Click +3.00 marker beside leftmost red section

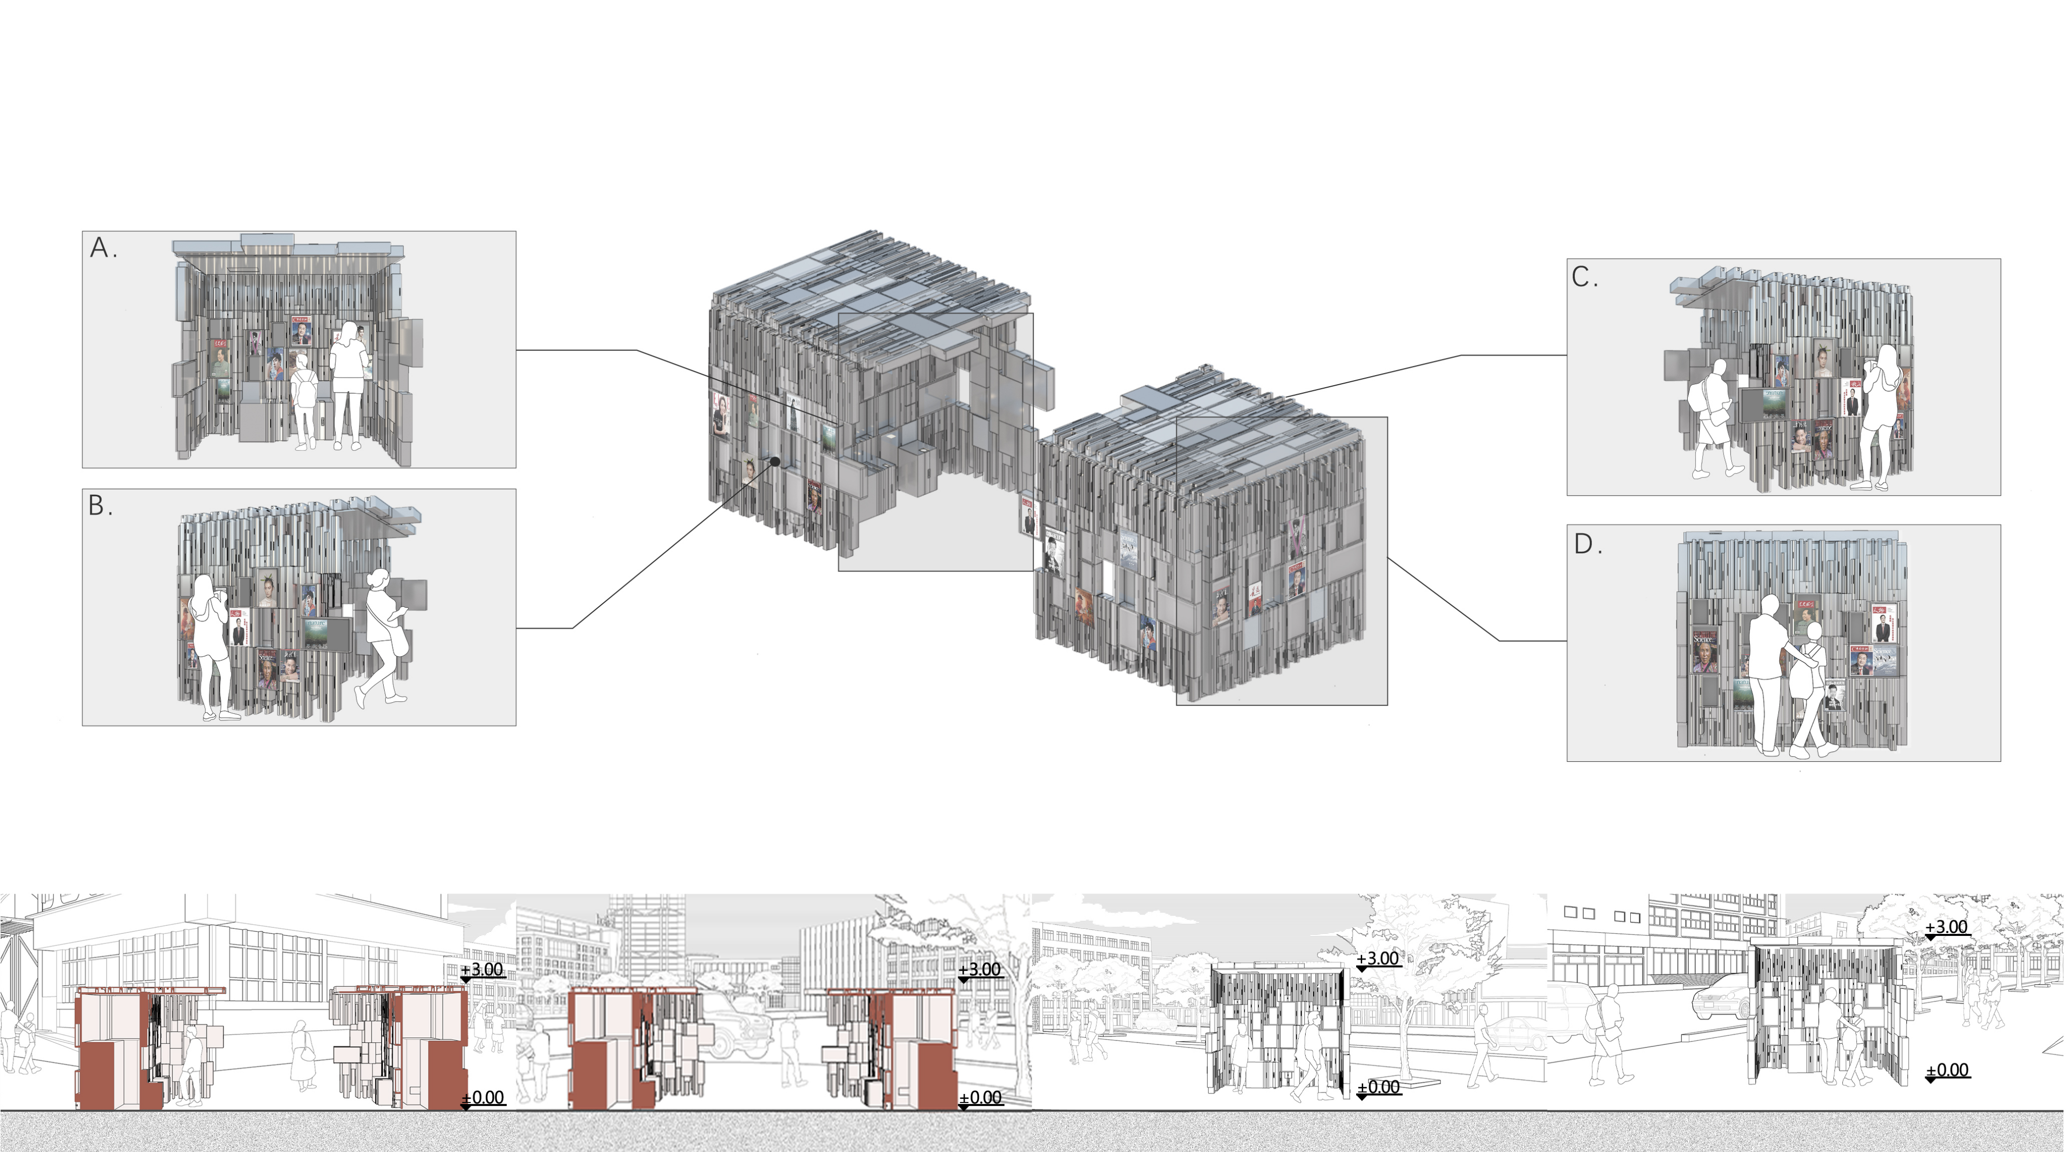pyautogui.click(x=482, y=970)
